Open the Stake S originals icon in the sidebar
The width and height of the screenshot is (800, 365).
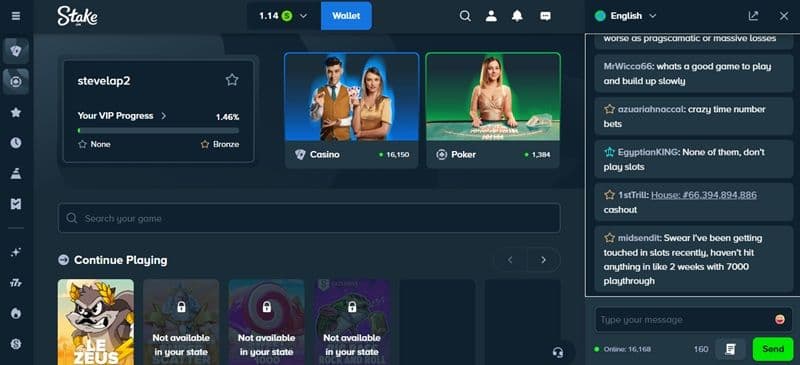[16, 344]
